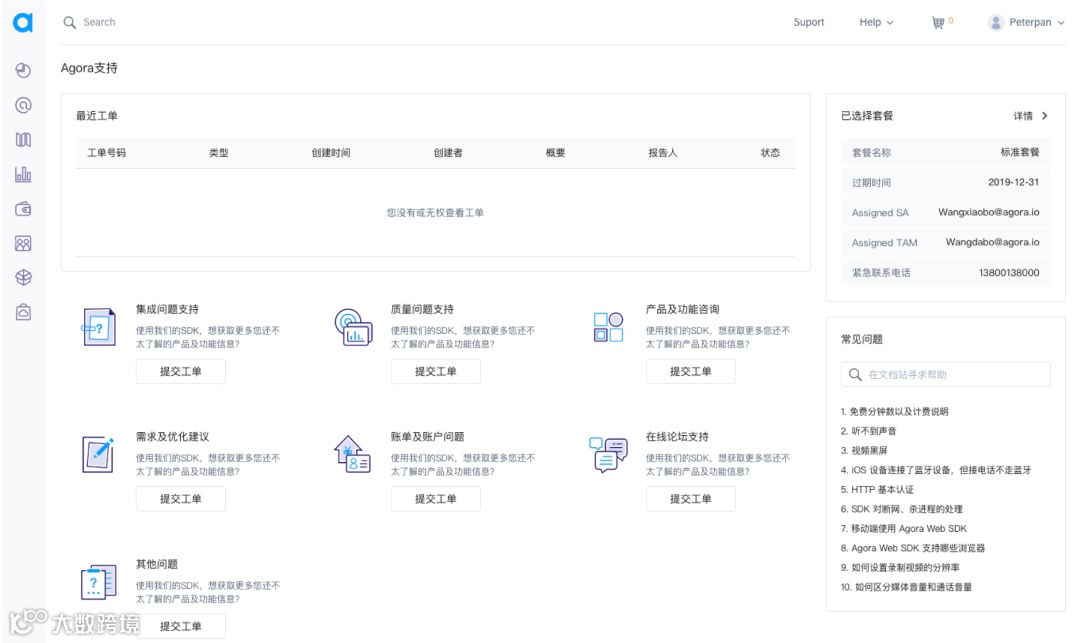Submit ticket under 质量问题支持
1080x643 pixels.
coord(435,372)
